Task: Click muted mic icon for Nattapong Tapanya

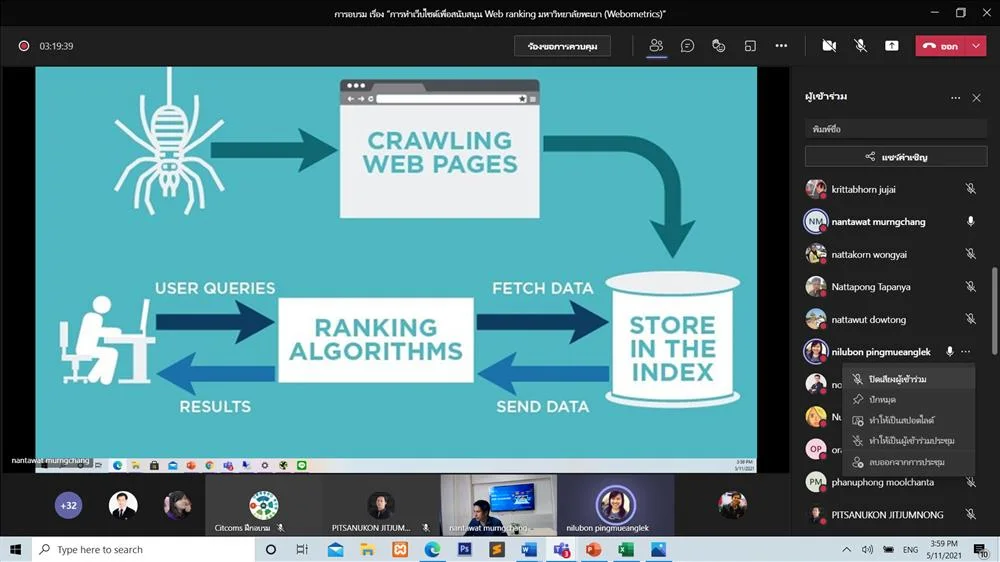Action: pos(970,286)
